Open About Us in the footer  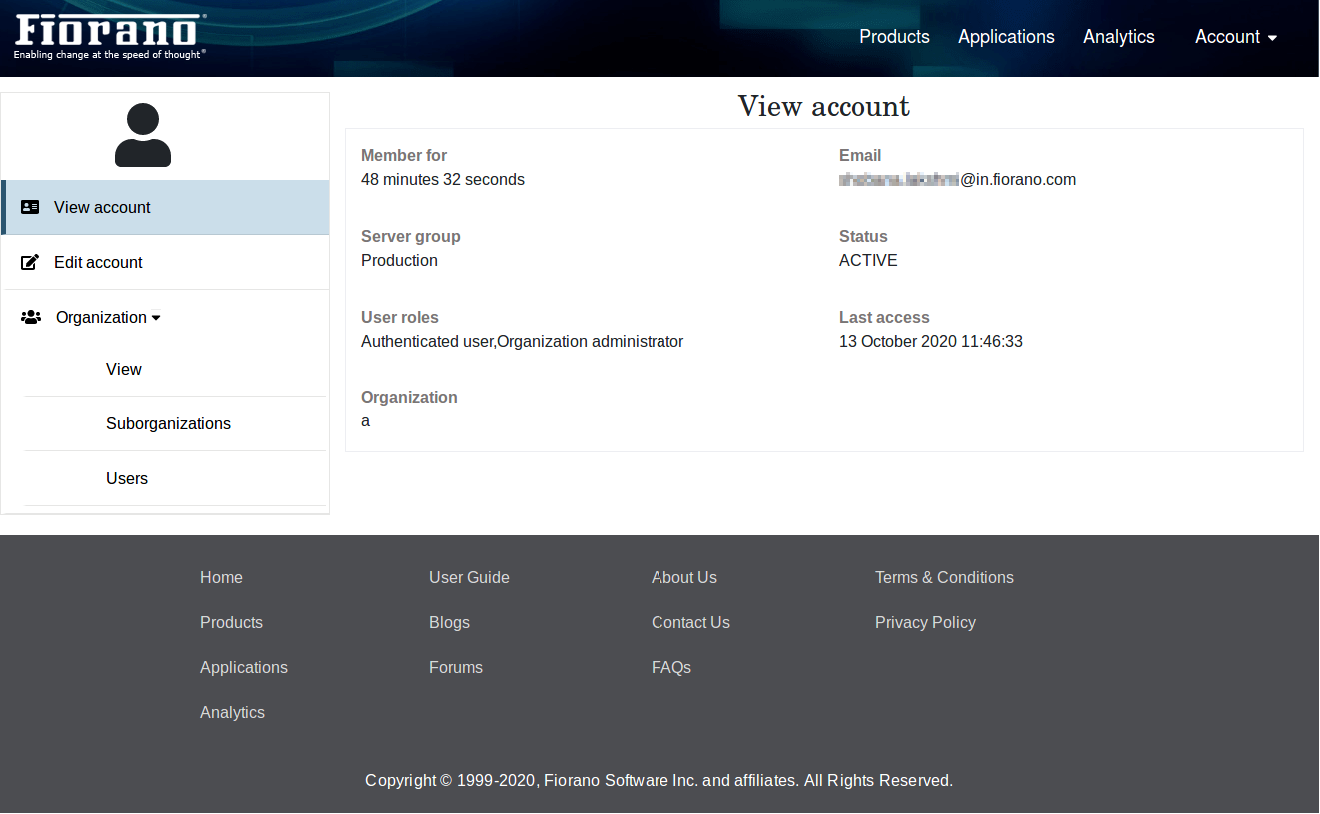pos(684,577)
